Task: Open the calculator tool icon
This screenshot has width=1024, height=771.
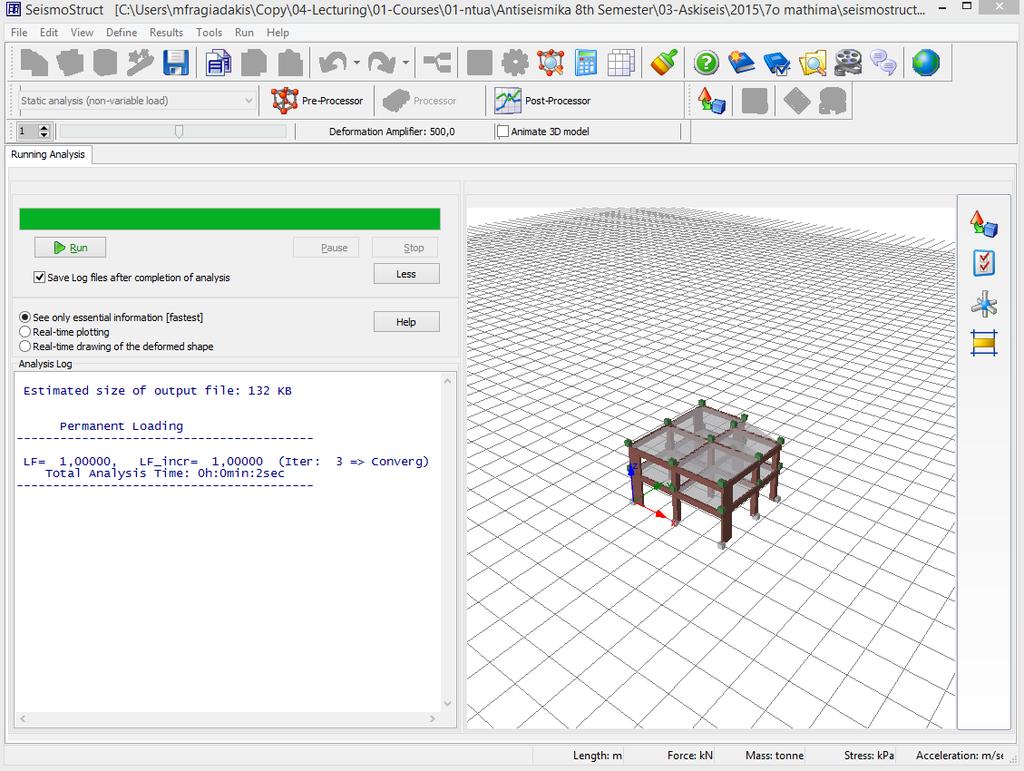Action: click(586, 63)
